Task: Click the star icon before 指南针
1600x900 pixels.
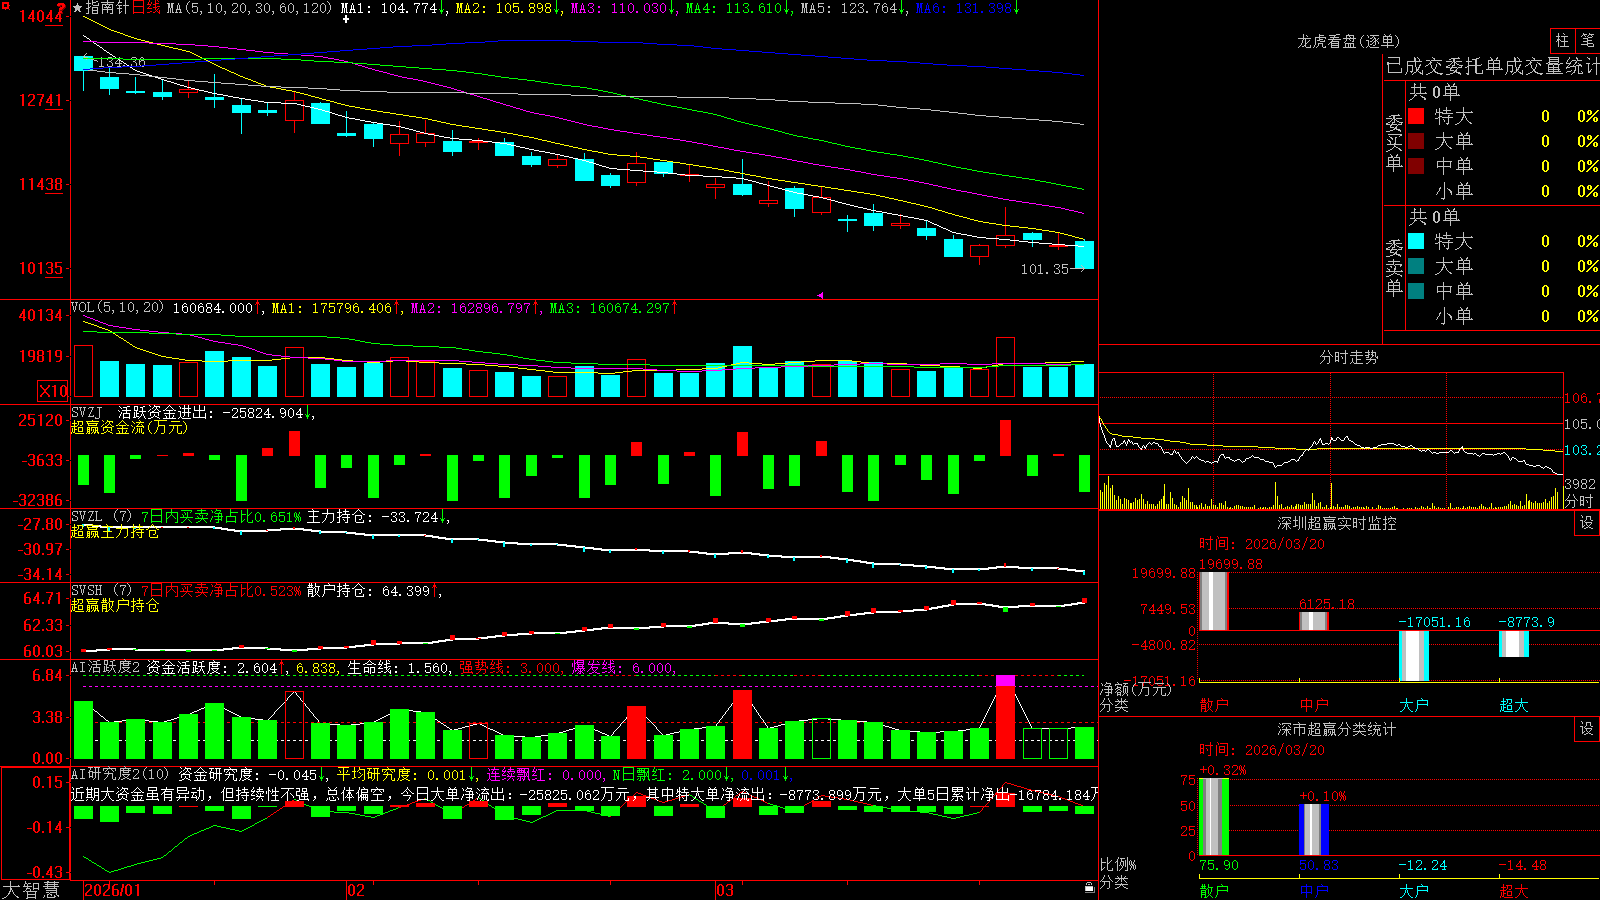Action: [78, 8]
